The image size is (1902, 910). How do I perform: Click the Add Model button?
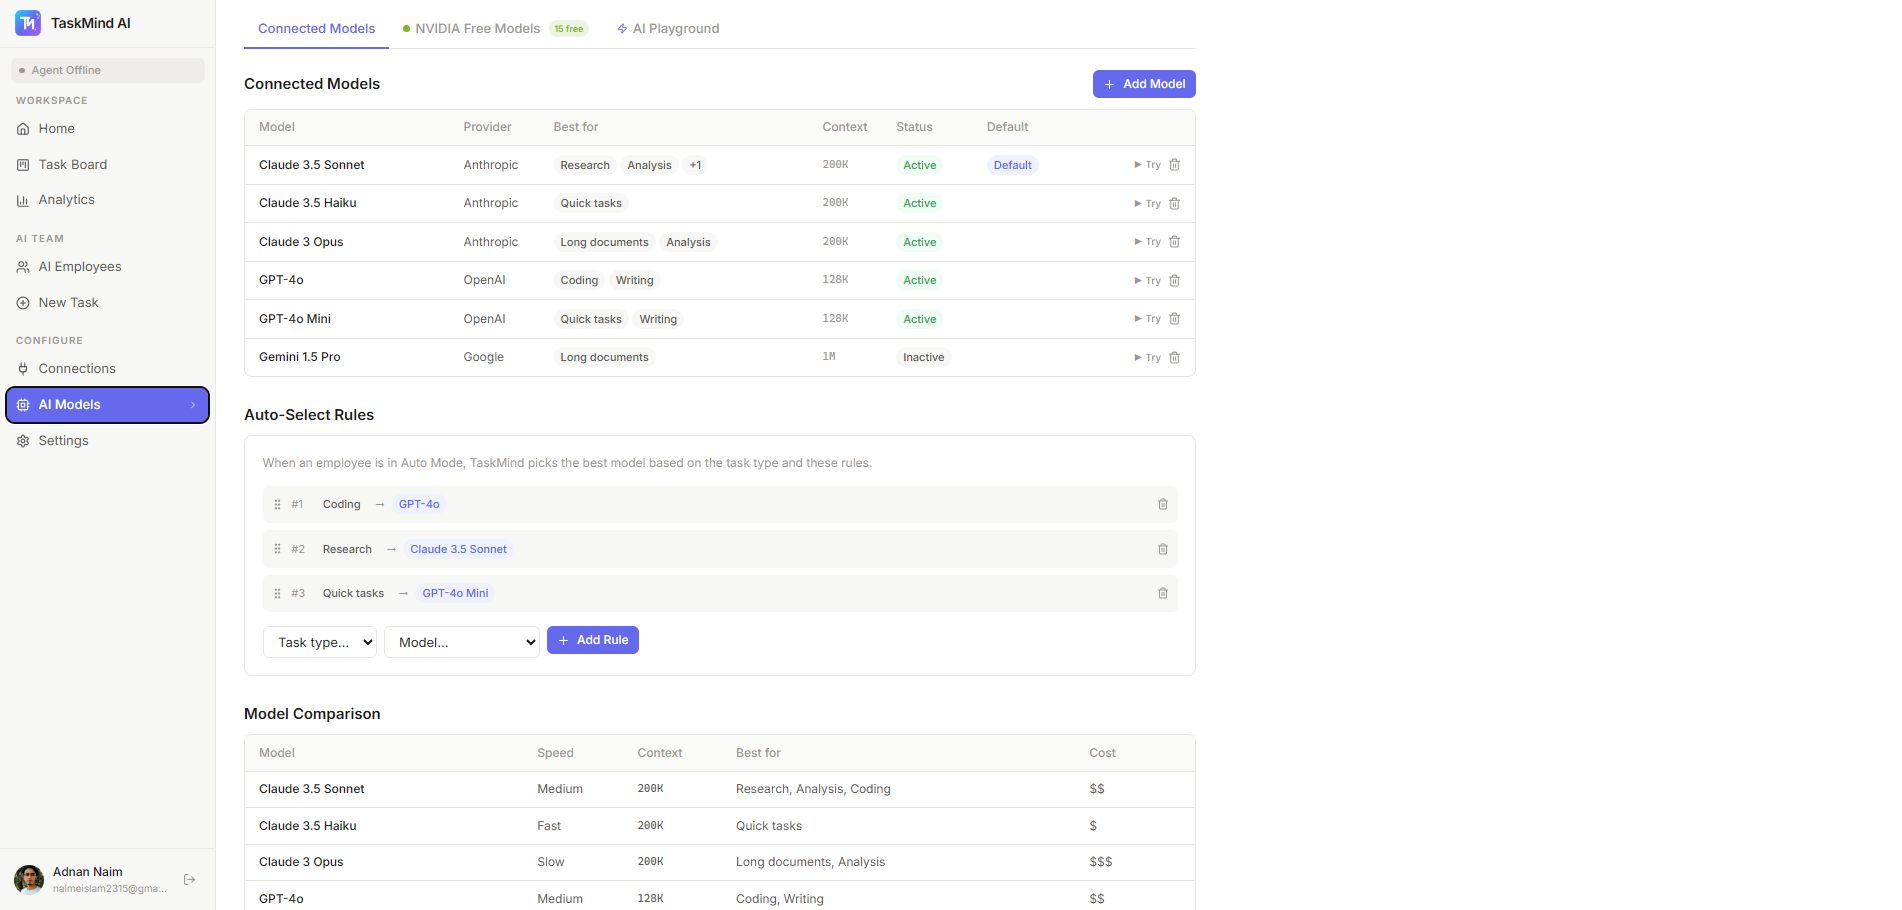(x=1144, y=84)
